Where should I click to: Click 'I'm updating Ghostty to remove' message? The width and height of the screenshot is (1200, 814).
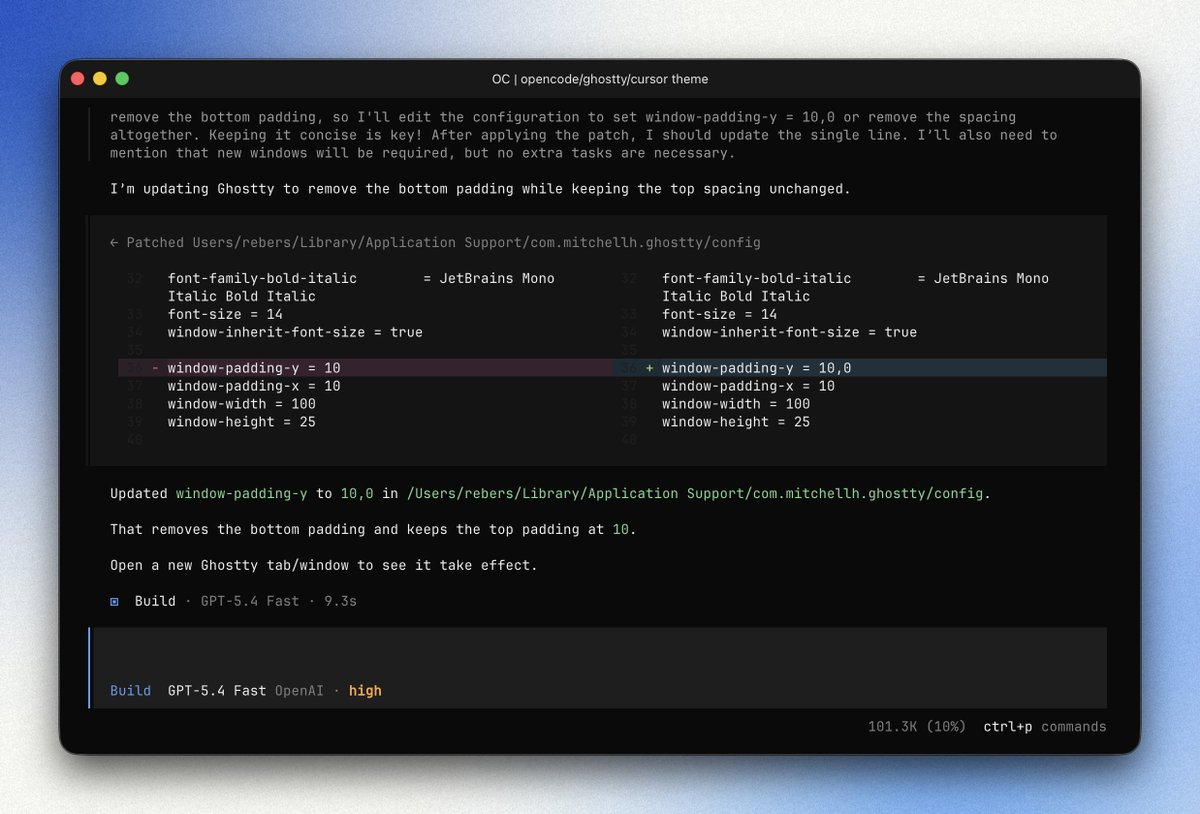(480, 189)
